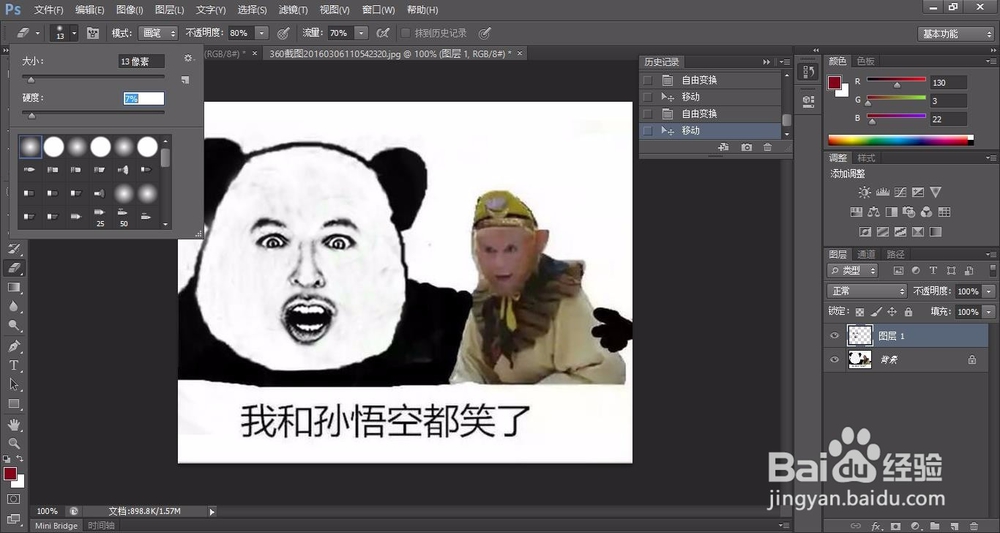Open layer 类型 filter dropdown

(853, 270)
